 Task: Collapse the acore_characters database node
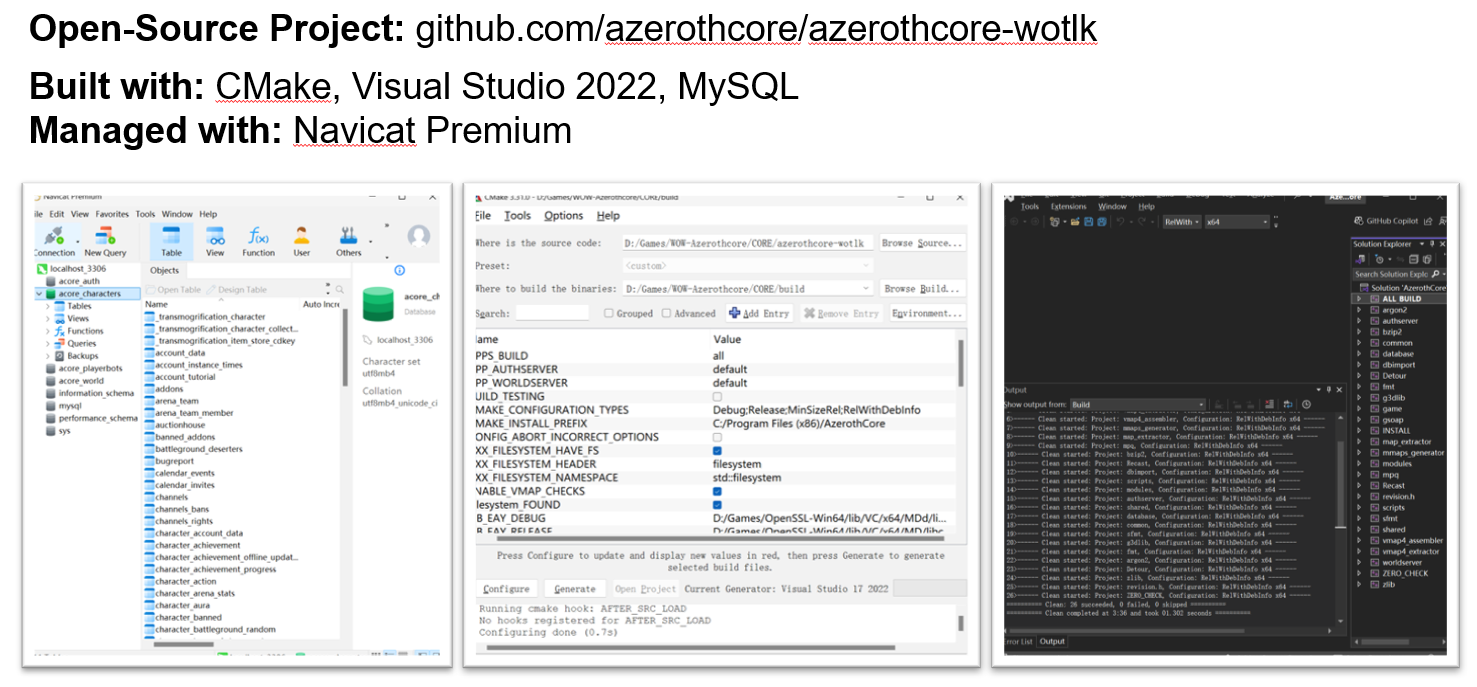[39, 294]
